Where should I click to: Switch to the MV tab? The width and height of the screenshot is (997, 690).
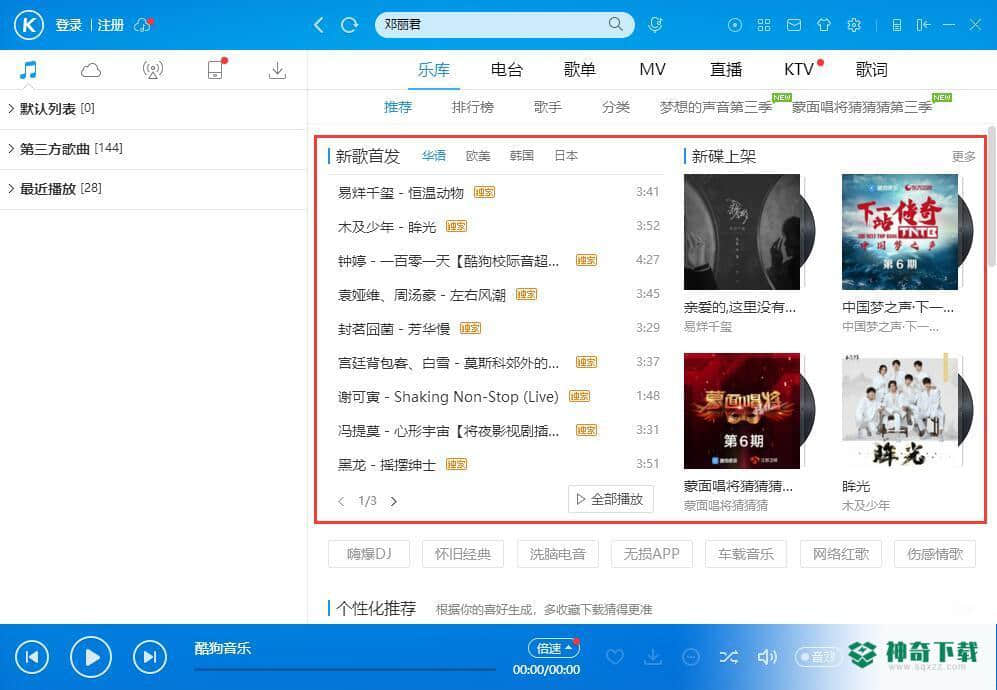click(x=652, y=69)
